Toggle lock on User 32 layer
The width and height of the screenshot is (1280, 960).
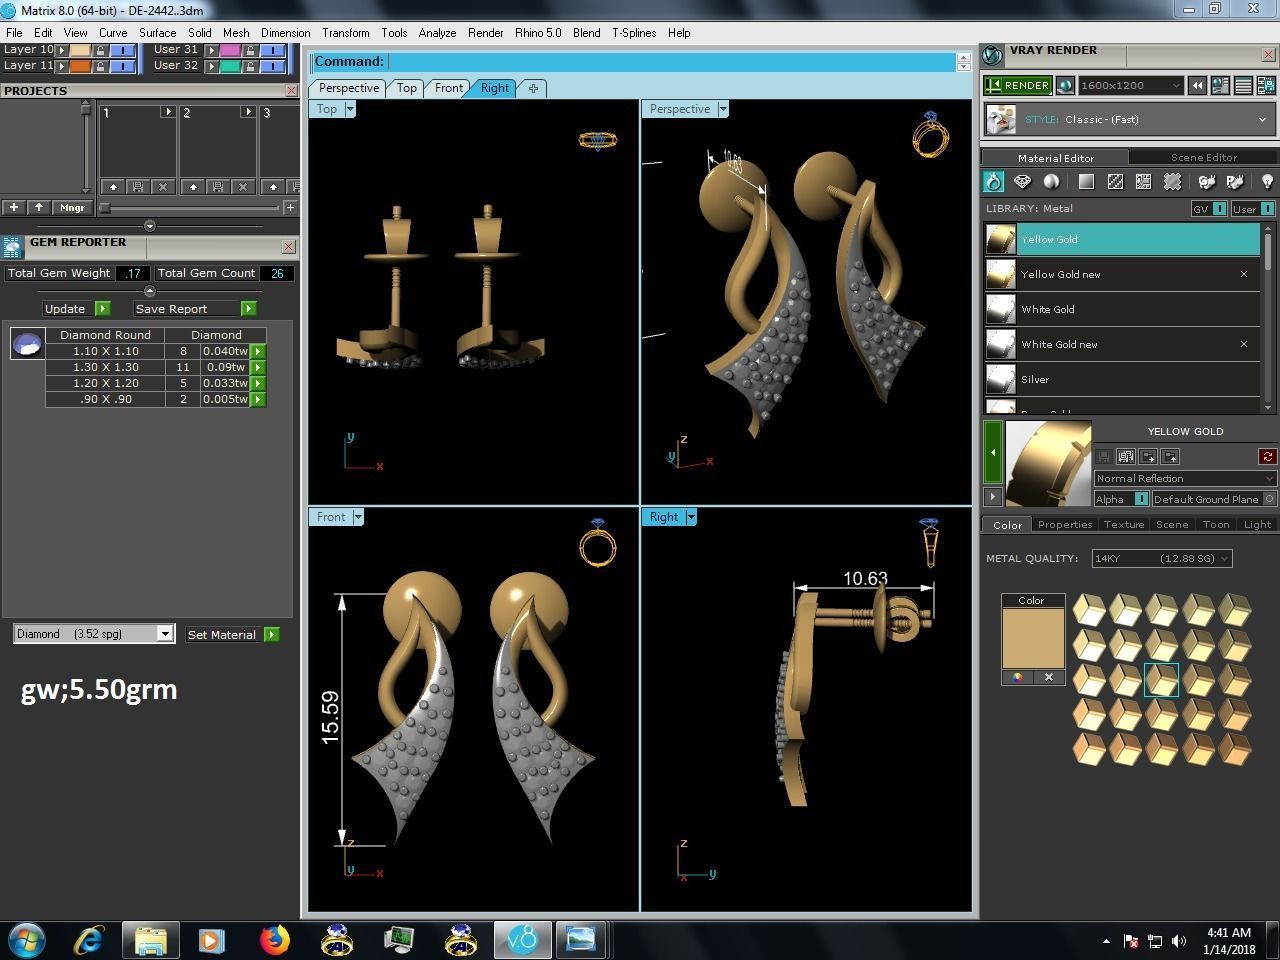point(250,66)
